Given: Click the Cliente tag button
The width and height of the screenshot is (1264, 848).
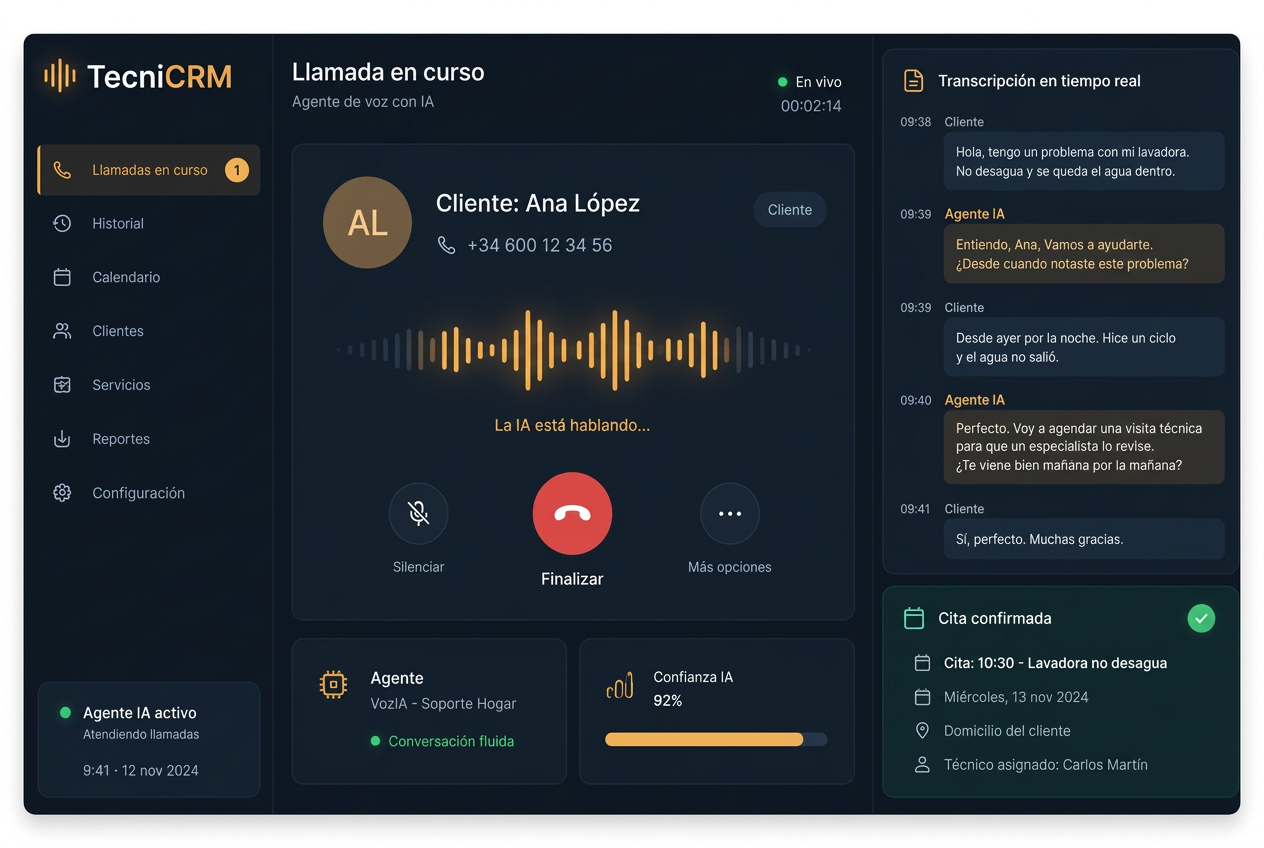Looking at the screenshot, I should (790, 210).
